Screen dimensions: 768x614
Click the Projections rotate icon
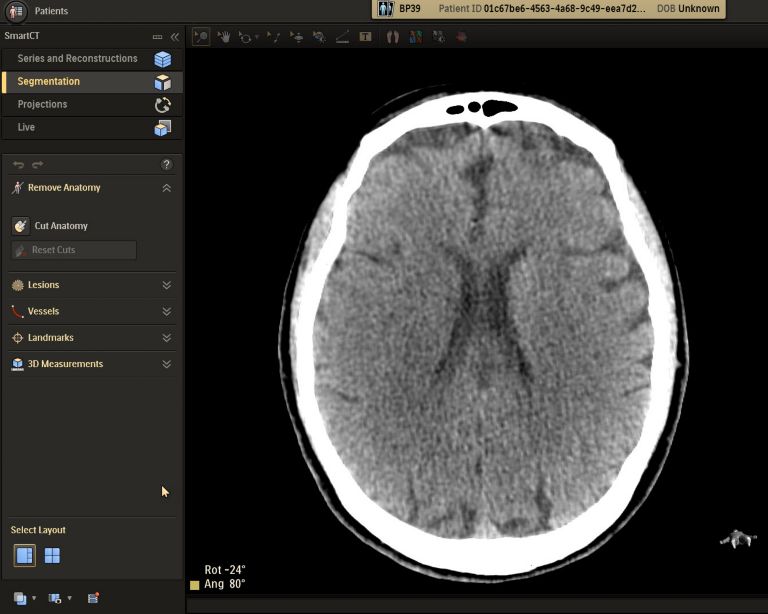click(163, 105)
